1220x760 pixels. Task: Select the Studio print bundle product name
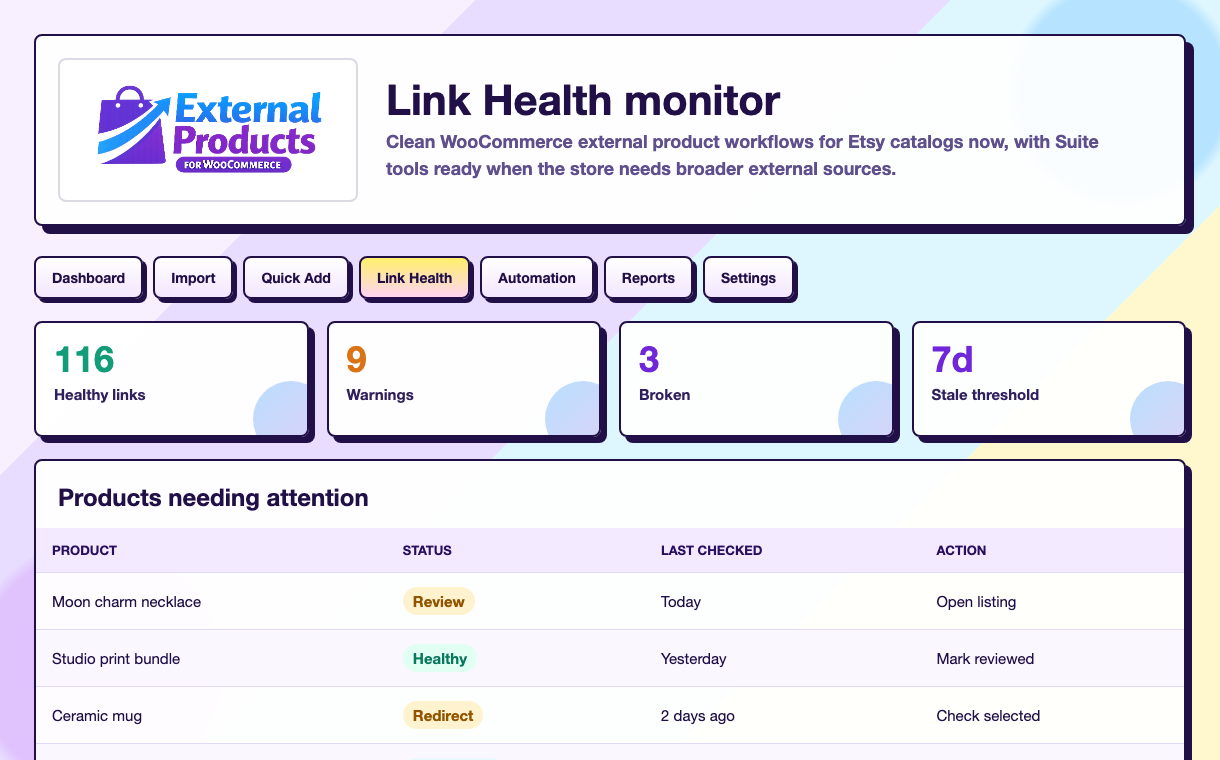point(116,659)
